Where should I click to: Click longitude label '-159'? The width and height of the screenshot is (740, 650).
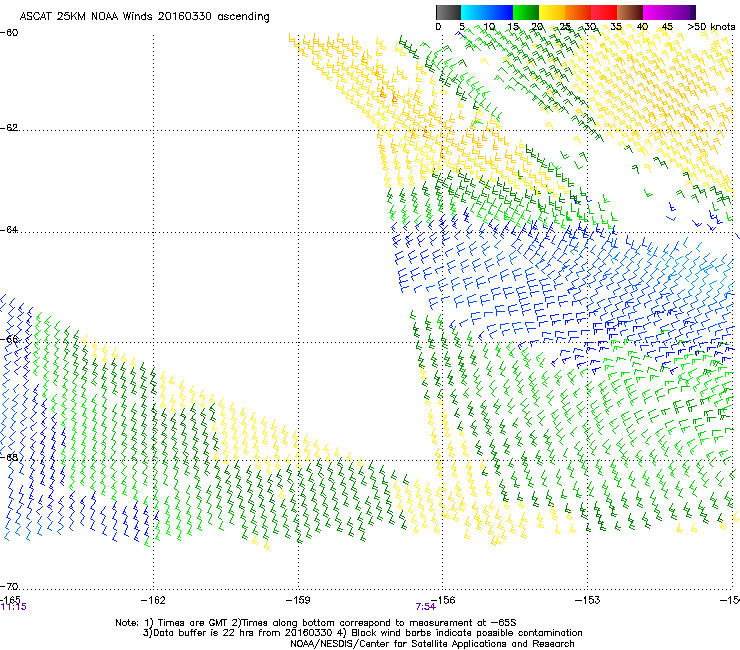(298, 600)
